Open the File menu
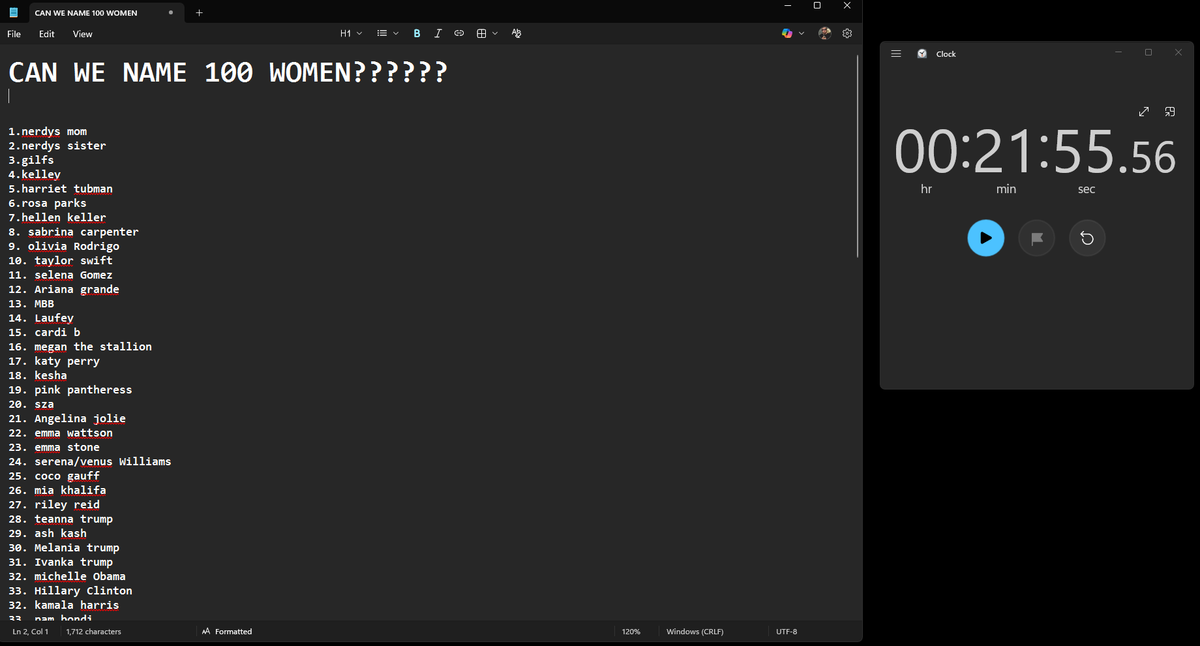 14,34
